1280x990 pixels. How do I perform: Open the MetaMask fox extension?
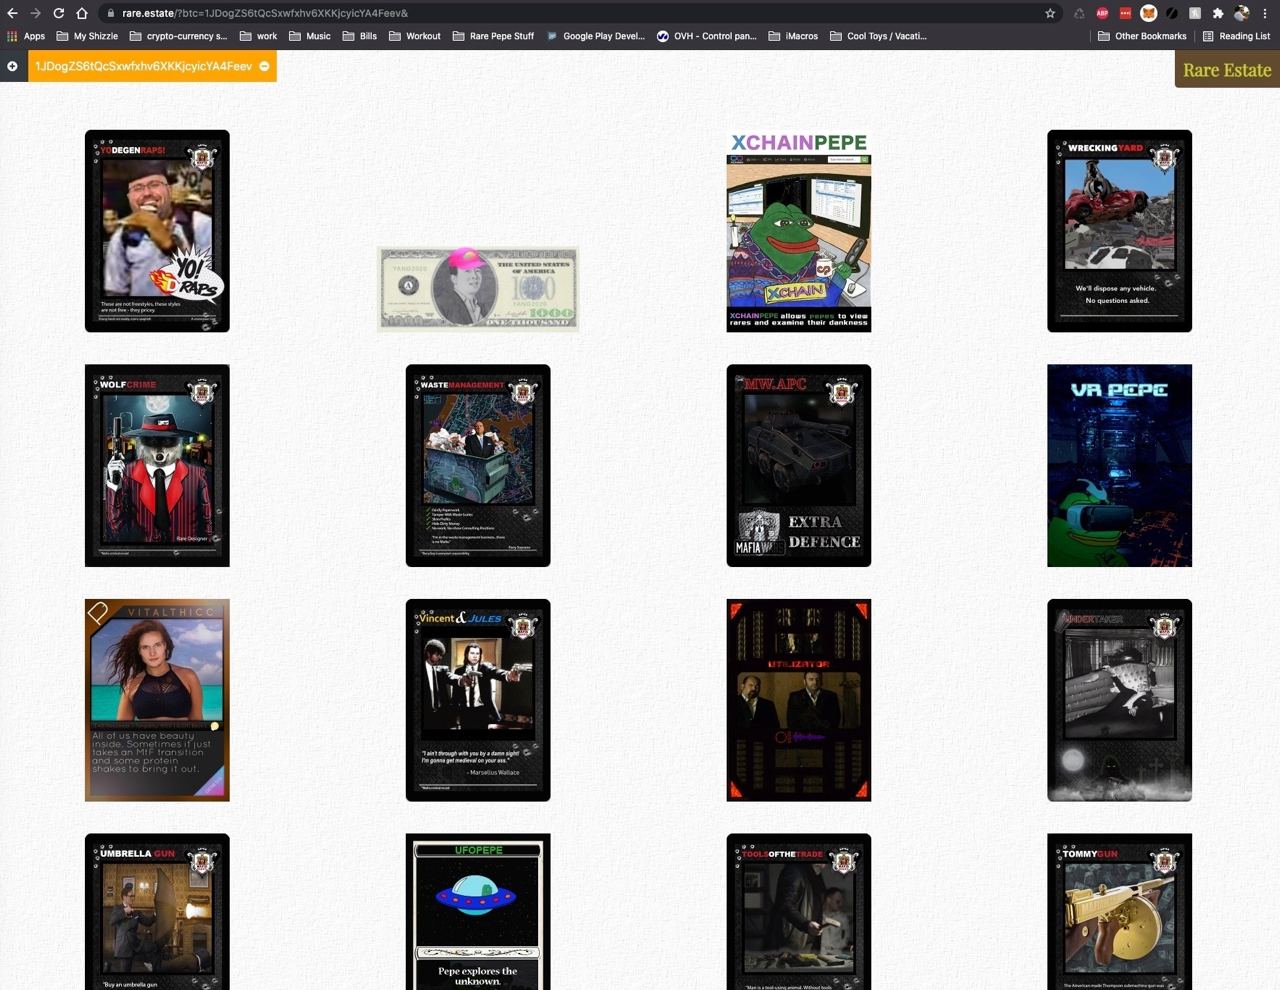coord(1148,13)
